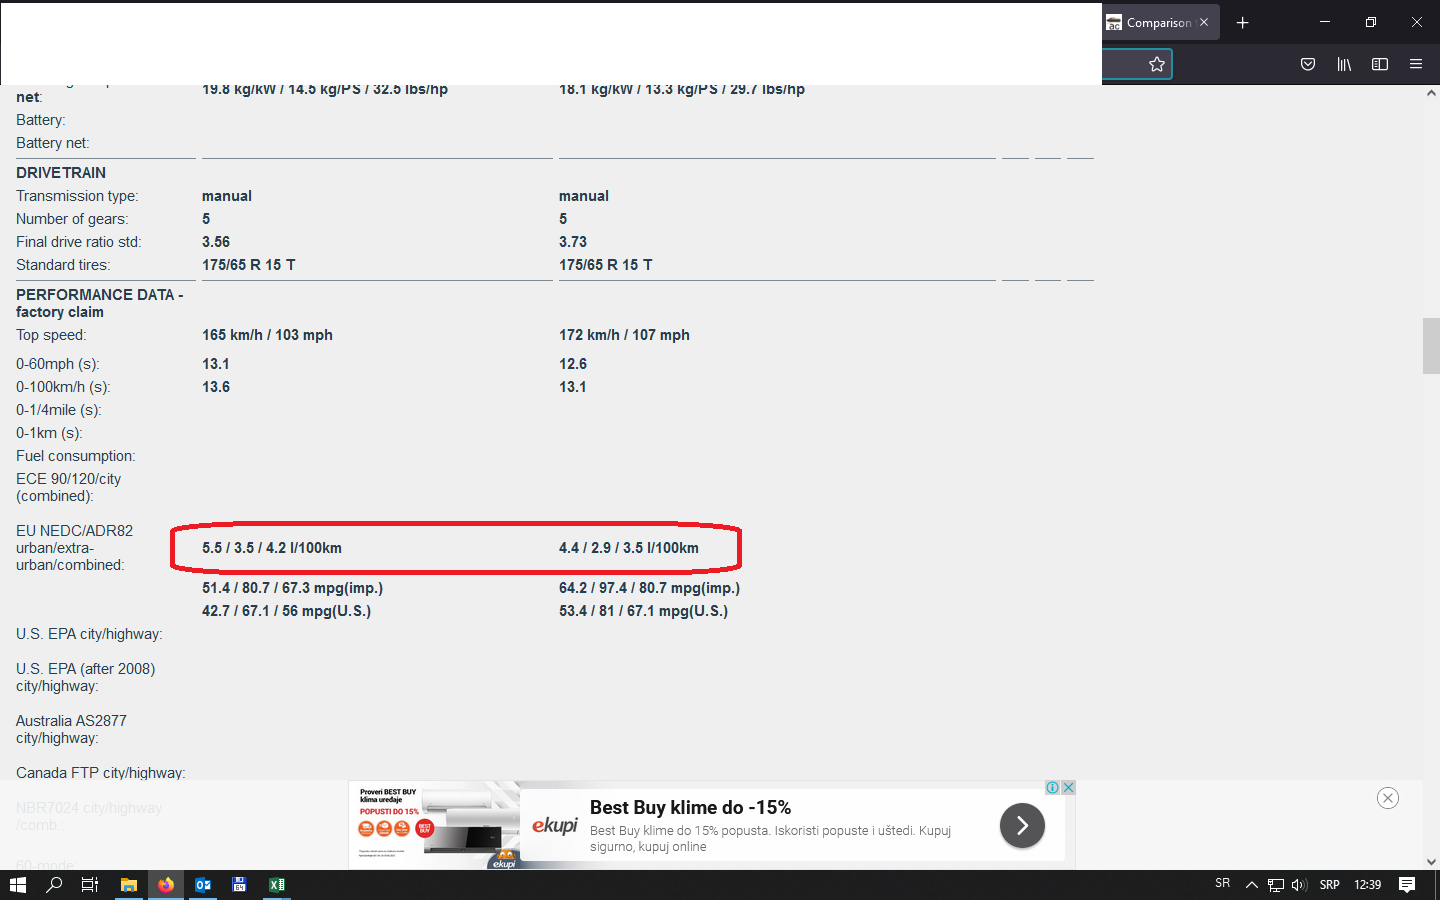1440x924 pixels.
Task: Open the Windows Start menu
Action: pos(18,885)
